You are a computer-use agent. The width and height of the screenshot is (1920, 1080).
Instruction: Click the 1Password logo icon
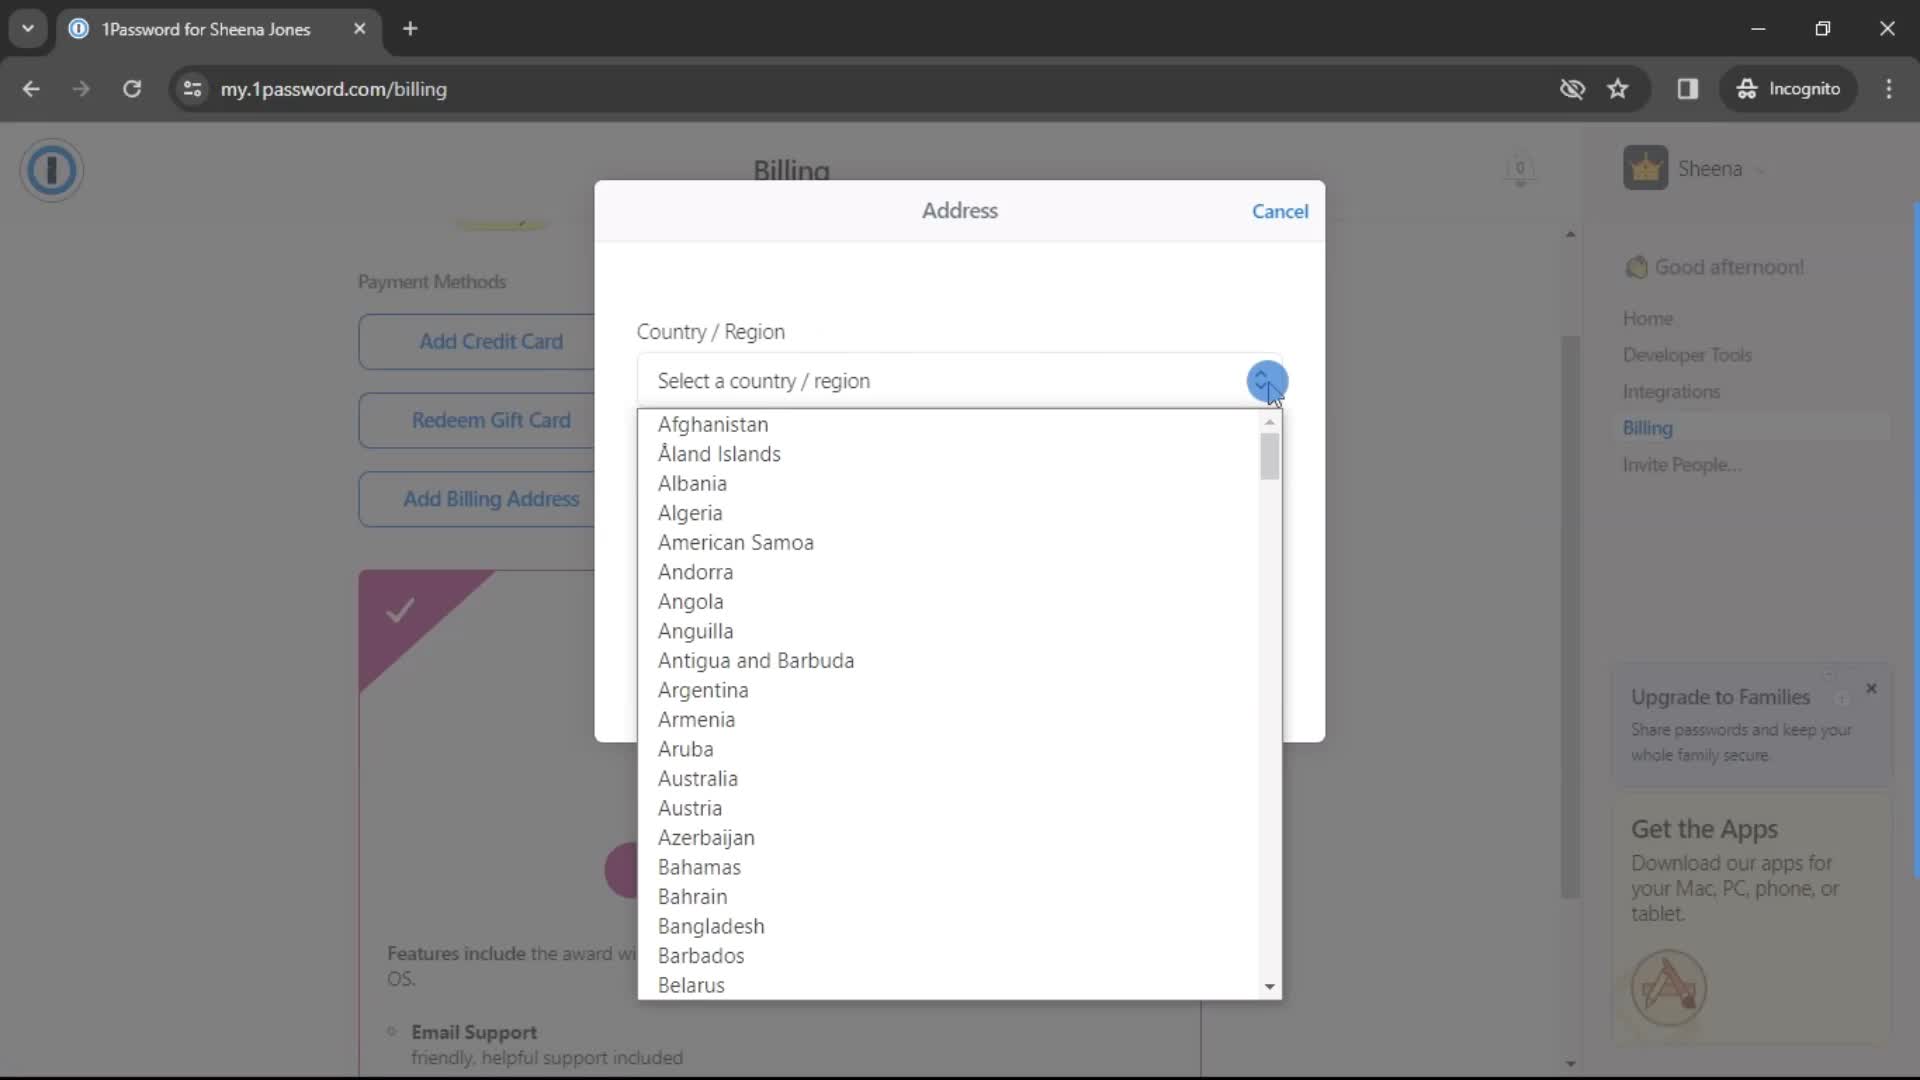pyautogui.click(x=53, y=169)
